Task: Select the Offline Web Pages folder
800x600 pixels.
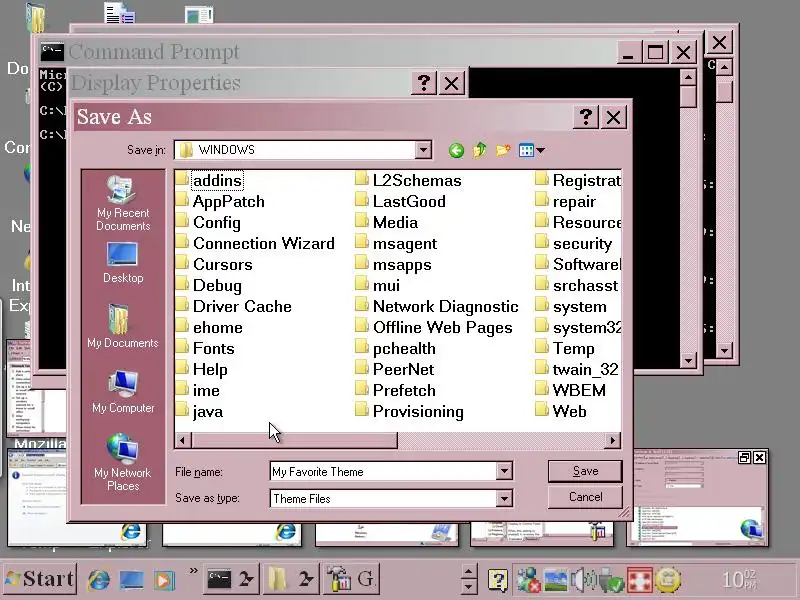Action: [434, 328]
